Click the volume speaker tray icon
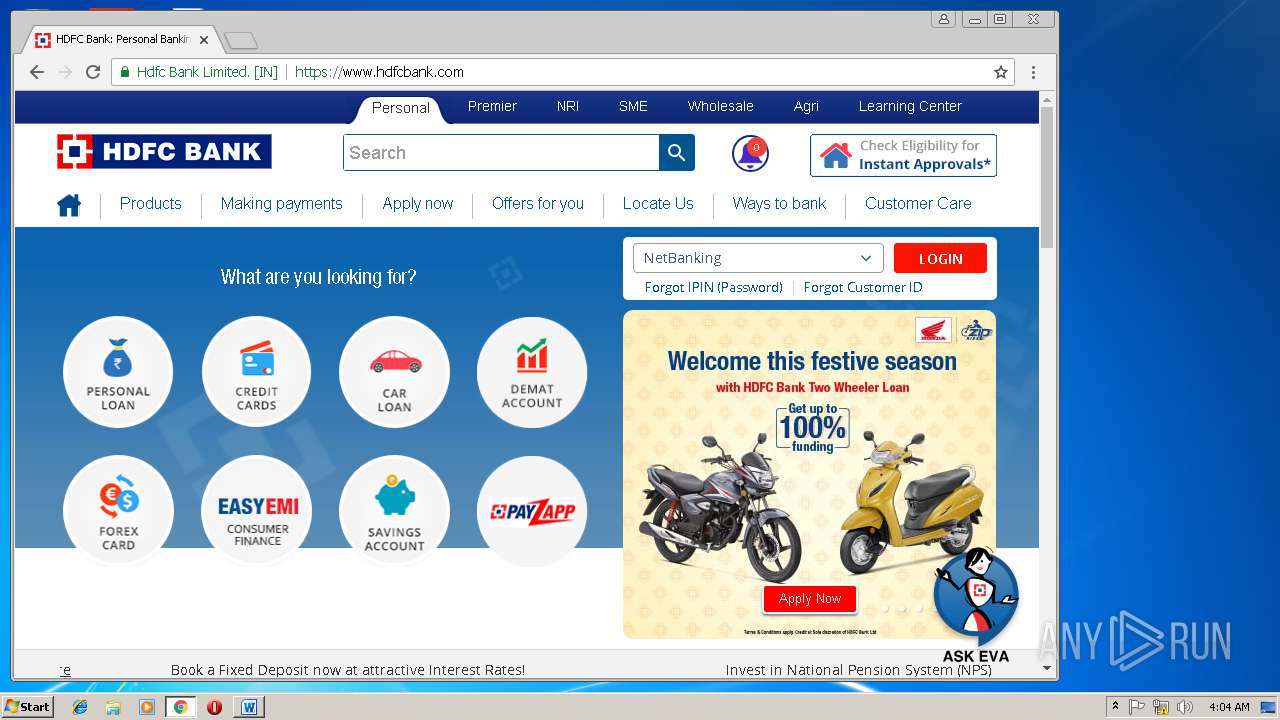The width and height of the screenshot is (1280, 720). [1185, 707]
